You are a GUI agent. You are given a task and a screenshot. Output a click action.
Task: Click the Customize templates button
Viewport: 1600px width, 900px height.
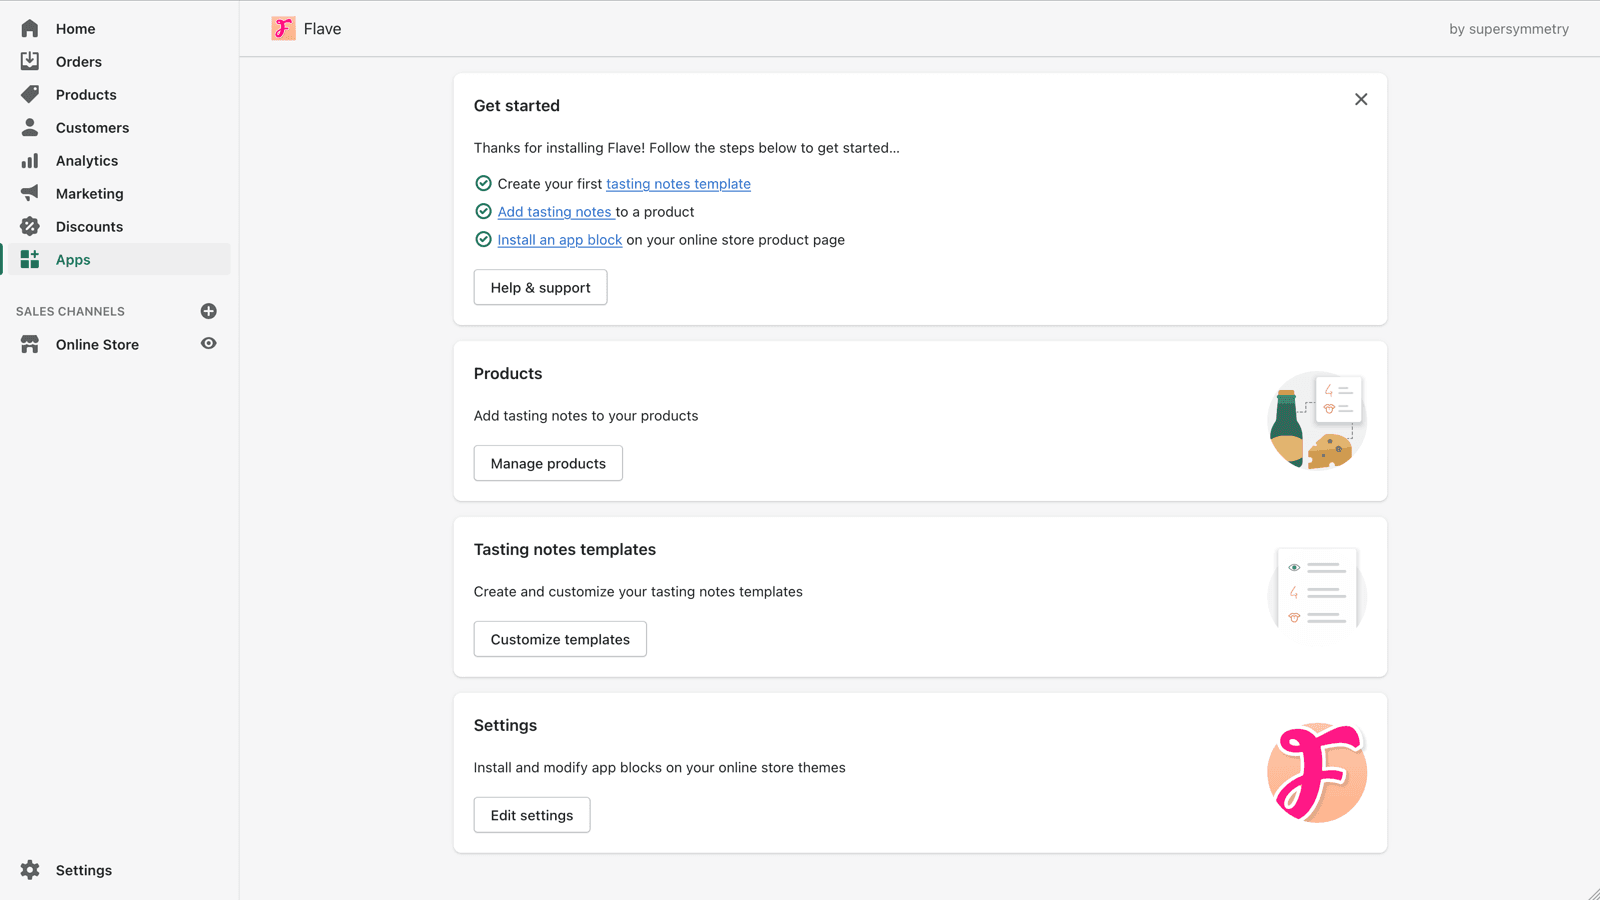559,639
